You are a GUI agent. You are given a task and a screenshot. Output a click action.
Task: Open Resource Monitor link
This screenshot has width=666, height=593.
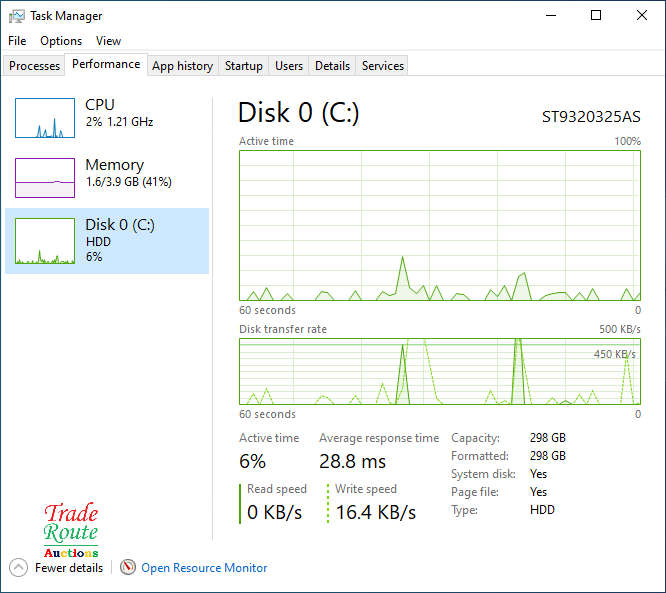pos(204,567)
